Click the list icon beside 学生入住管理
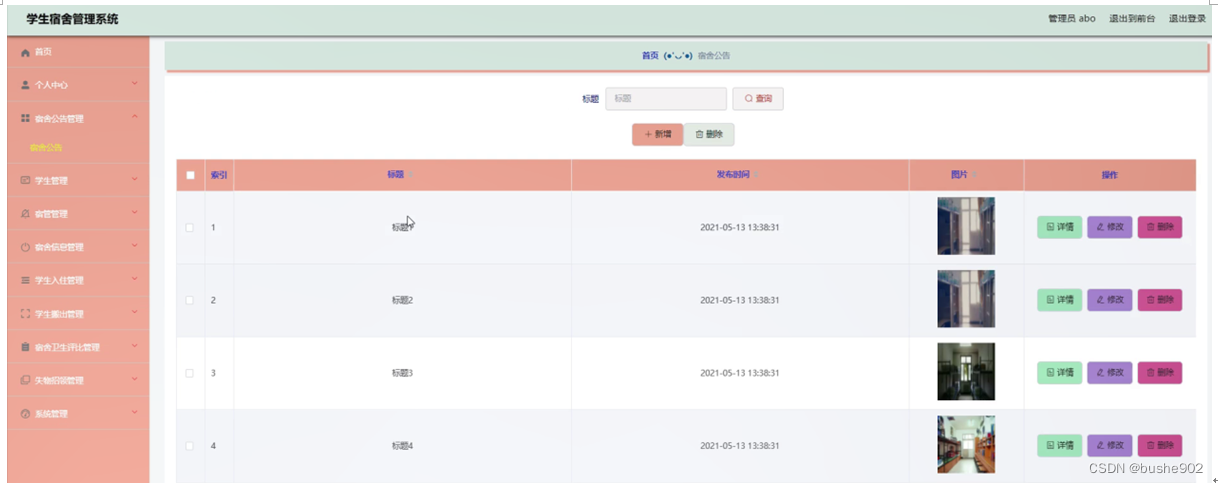This screenshot has height=483, width=1218. click(26, 280)
